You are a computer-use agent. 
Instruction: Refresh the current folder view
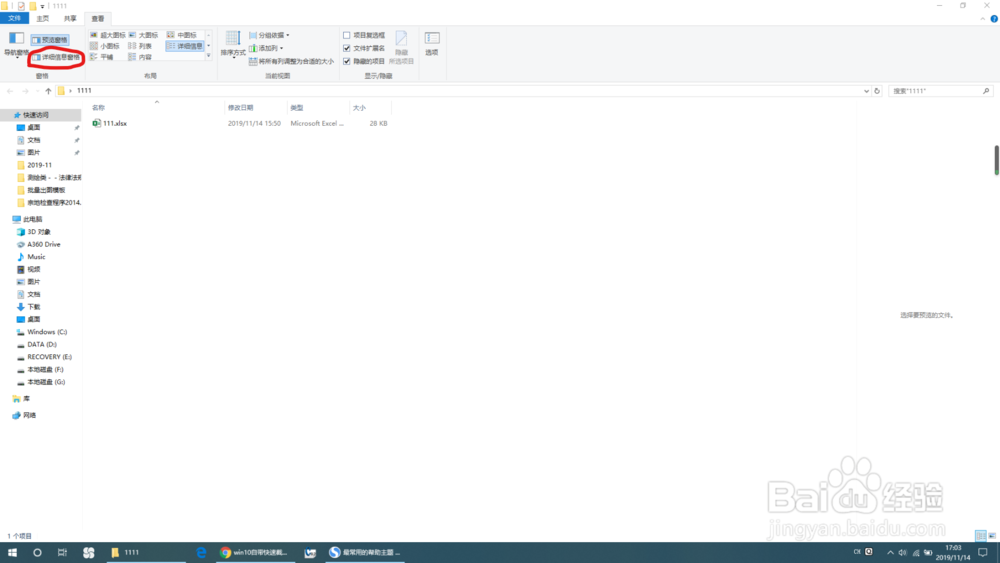877,91
